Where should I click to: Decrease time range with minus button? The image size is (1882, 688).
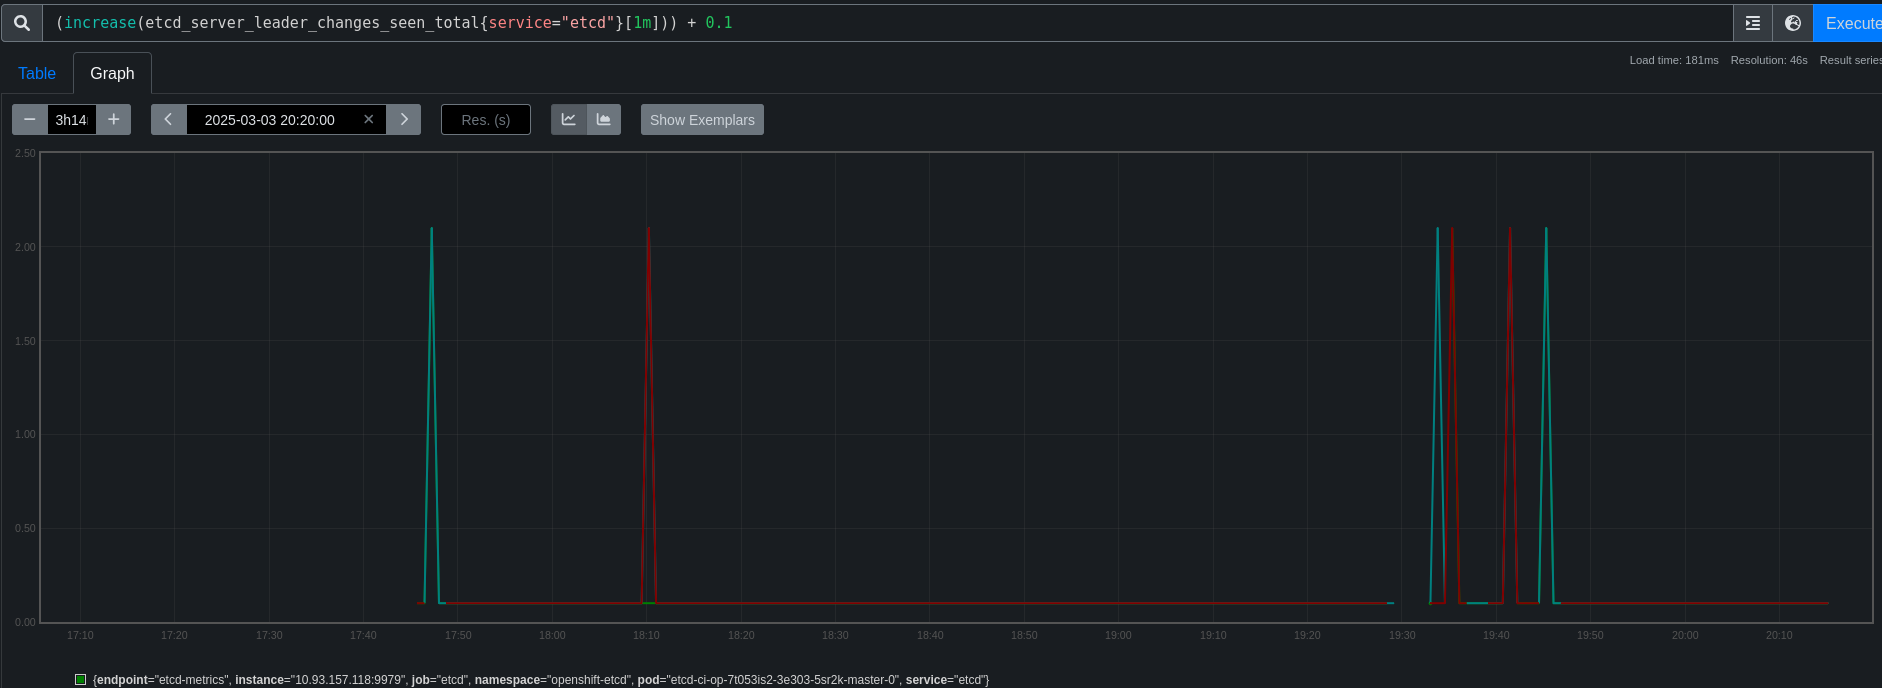point(30,119)
